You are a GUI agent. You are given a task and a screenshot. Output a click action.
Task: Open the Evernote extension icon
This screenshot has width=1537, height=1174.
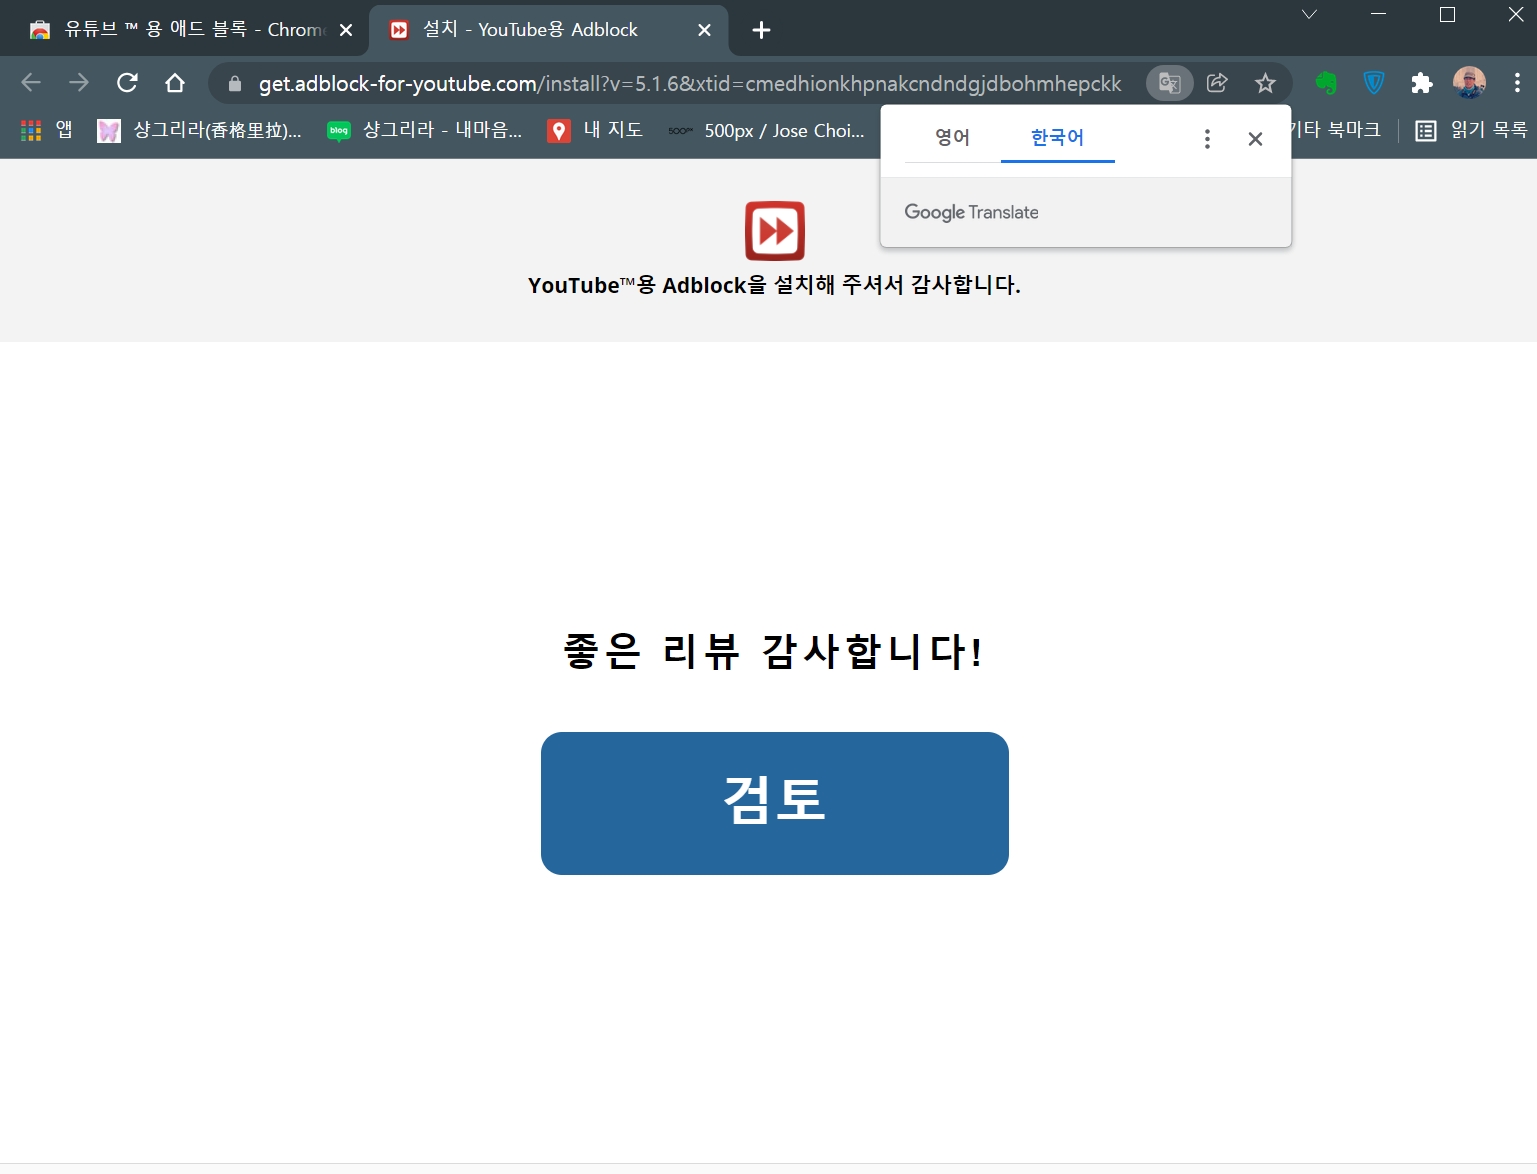[1326, 83]
